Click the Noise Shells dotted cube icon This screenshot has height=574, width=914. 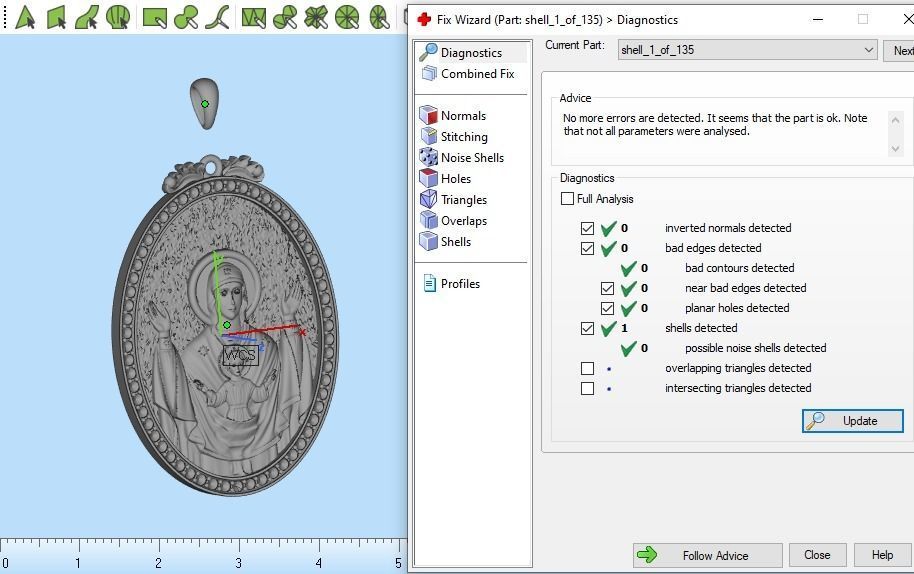(428, 157)
